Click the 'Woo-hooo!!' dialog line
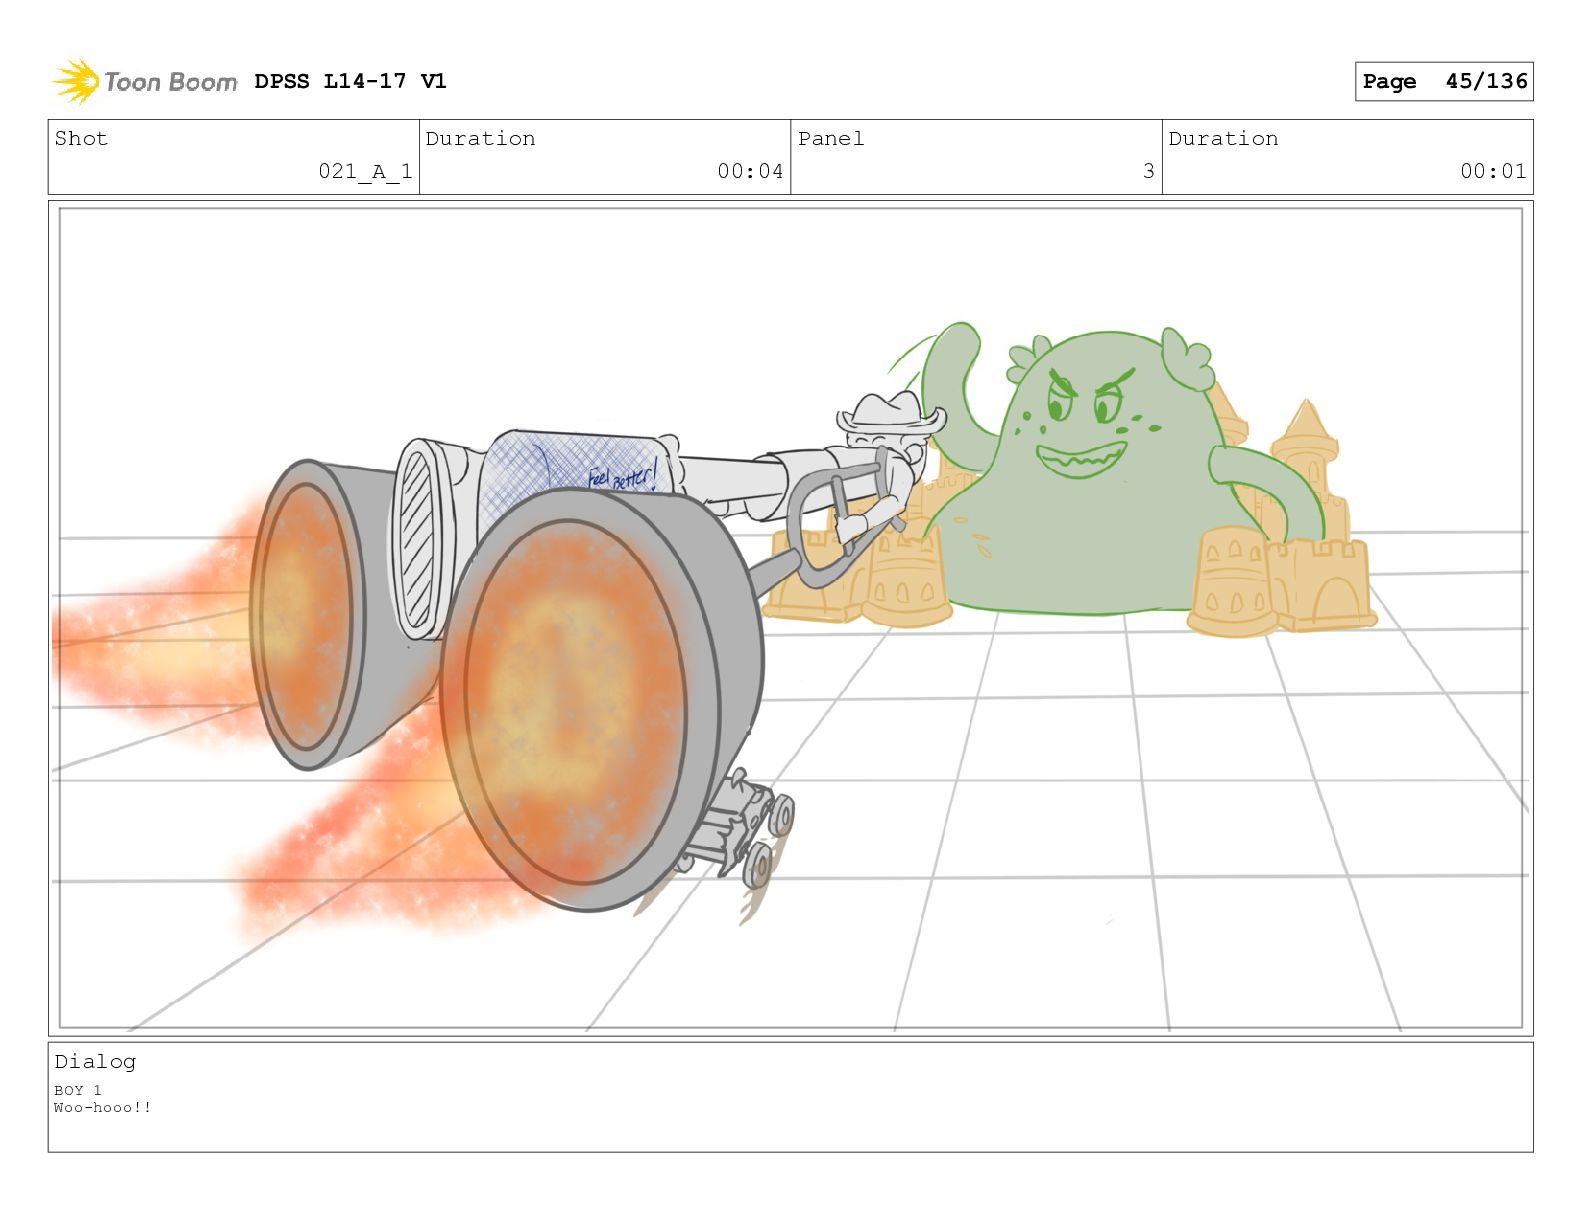1584x1224 pixels. (x=103, y=1107)
